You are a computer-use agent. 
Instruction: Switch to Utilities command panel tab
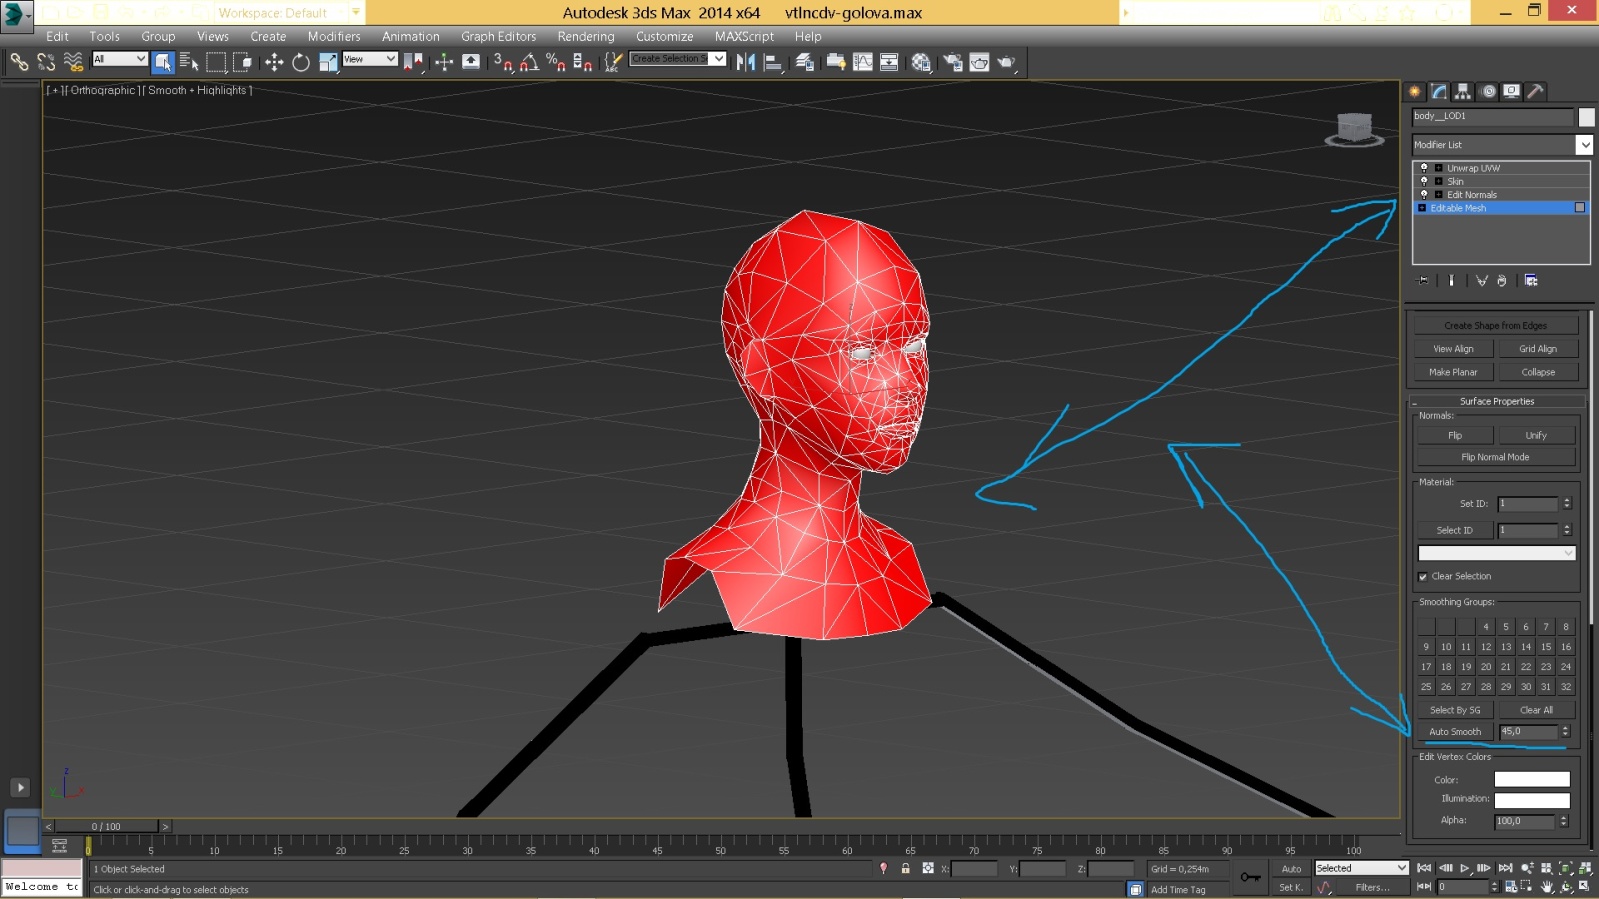(1536, 91)
